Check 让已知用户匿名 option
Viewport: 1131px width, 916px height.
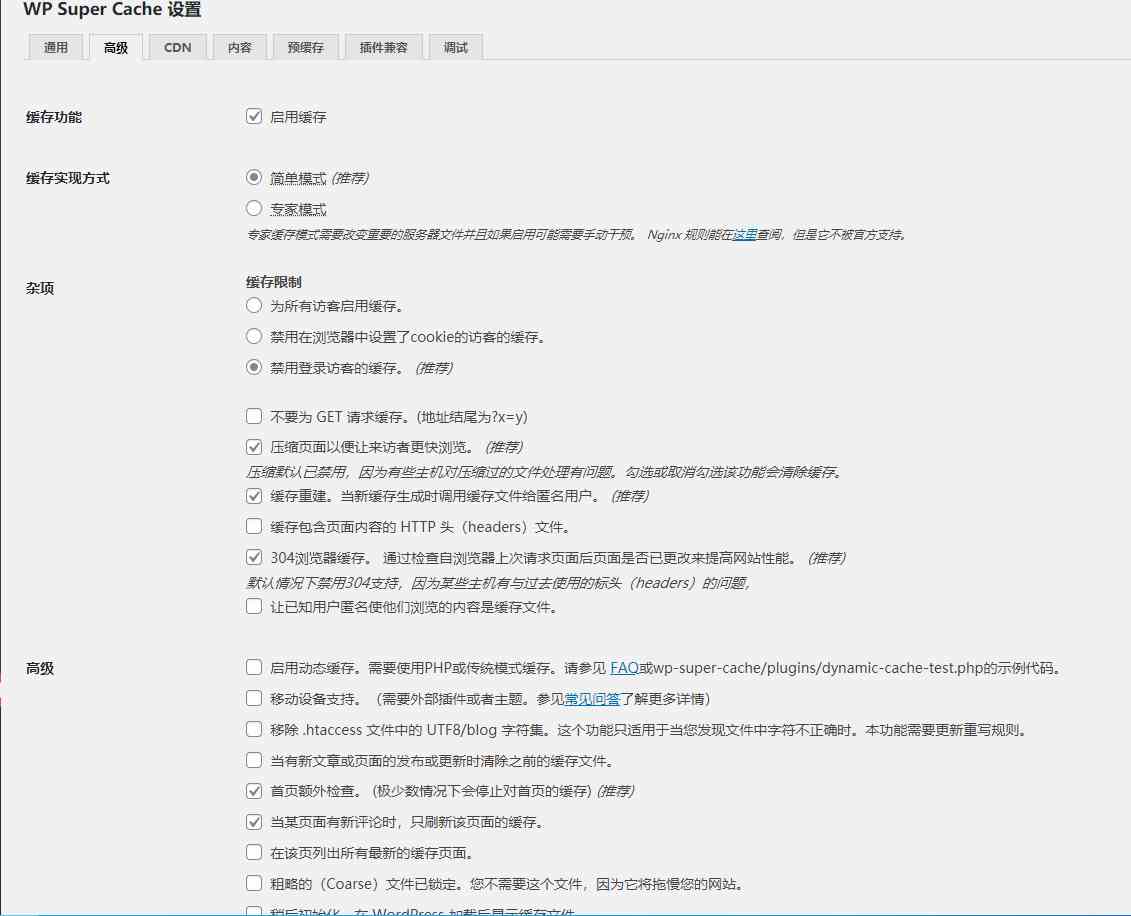click(x=254, y=607)
